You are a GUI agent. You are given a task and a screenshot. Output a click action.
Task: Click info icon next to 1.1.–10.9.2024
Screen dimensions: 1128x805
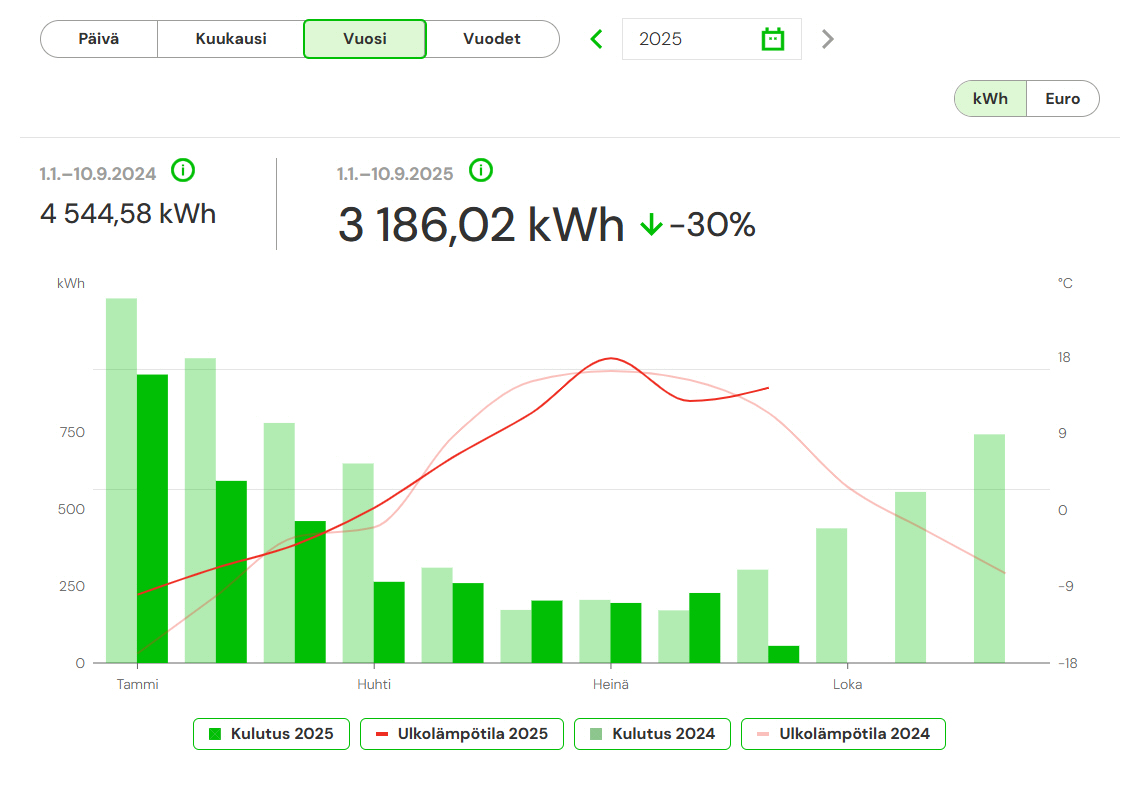point(182,171)
